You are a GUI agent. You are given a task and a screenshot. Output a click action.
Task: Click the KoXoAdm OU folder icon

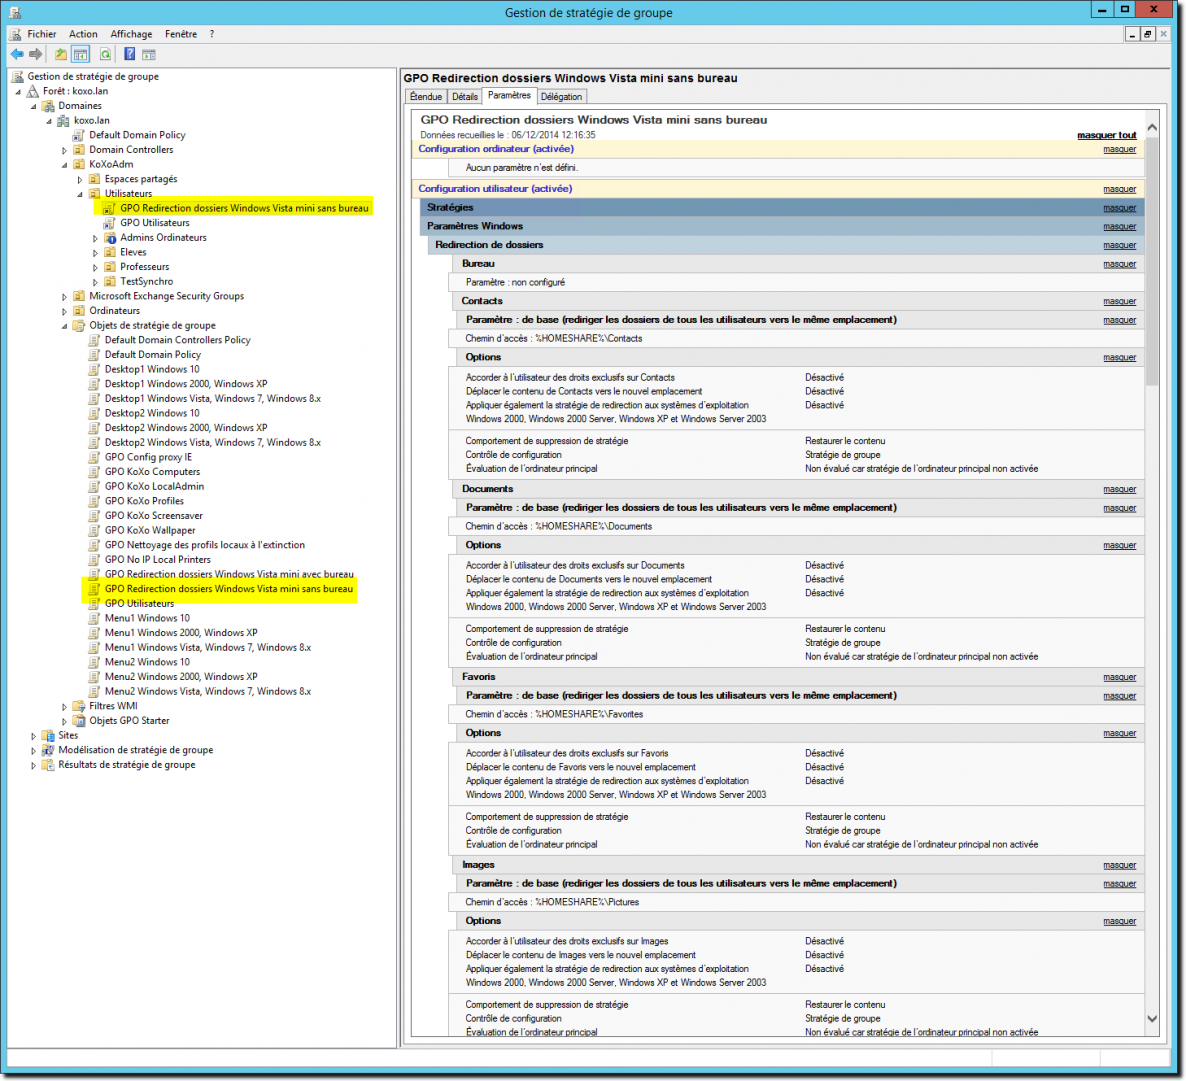[x=79, y=164]
